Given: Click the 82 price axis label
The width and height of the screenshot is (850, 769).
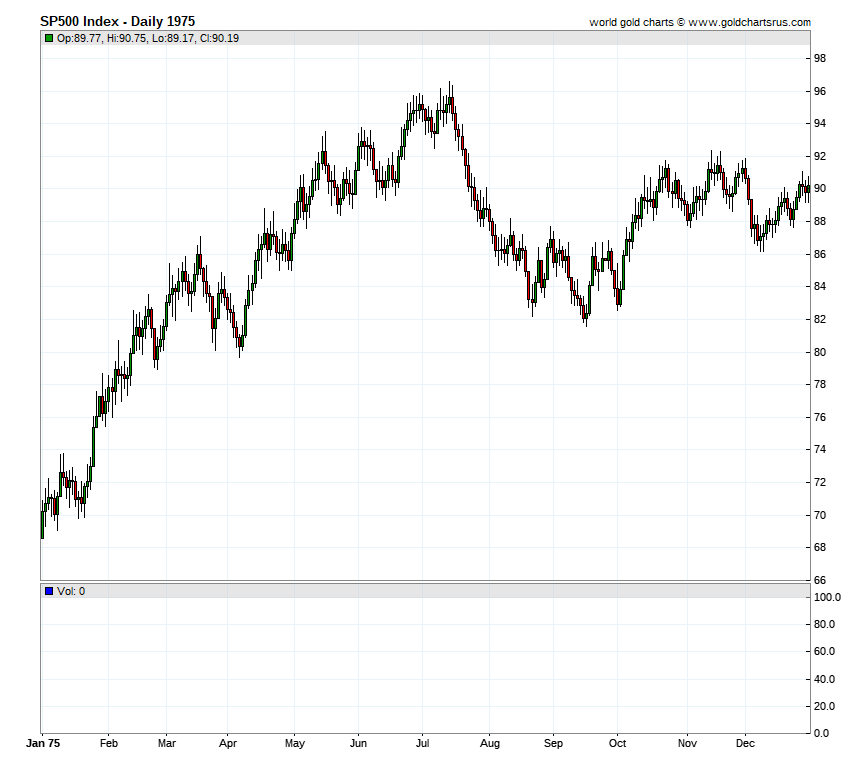Looking at the screenshot, I should click(820, 319).
